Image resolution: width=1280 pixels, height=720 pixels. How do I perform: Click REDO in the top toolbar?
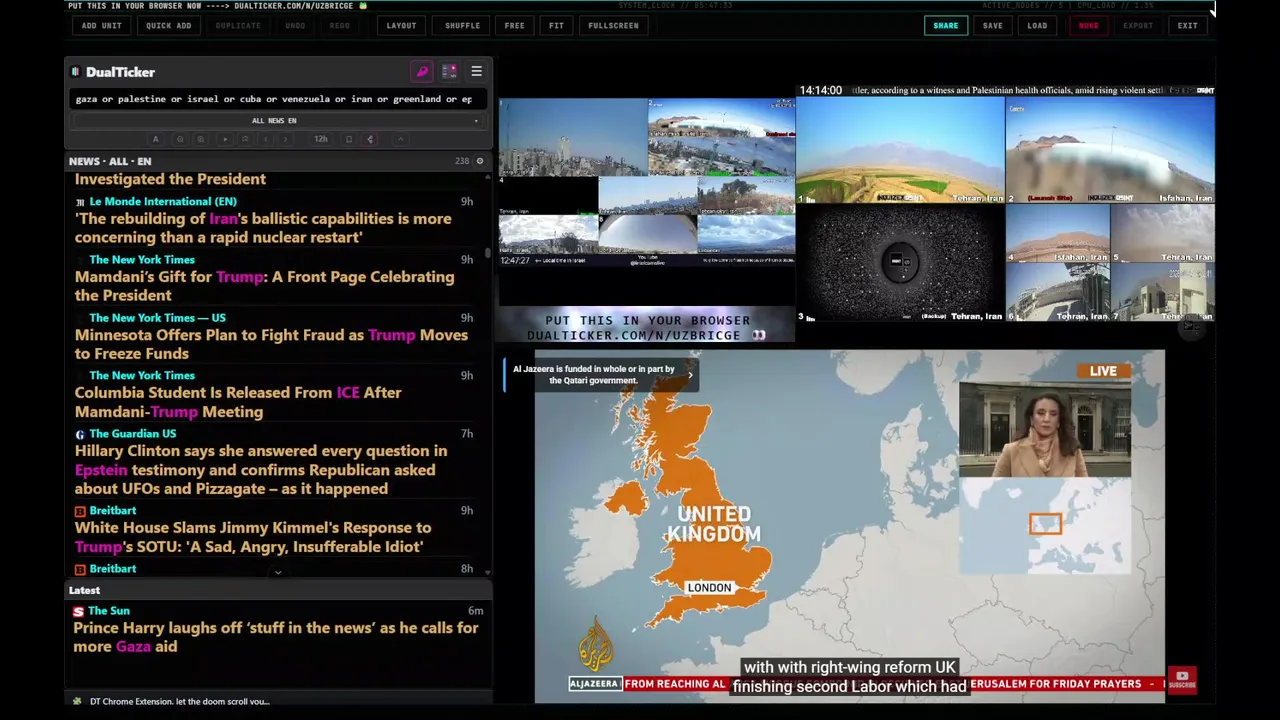point(339,26)
